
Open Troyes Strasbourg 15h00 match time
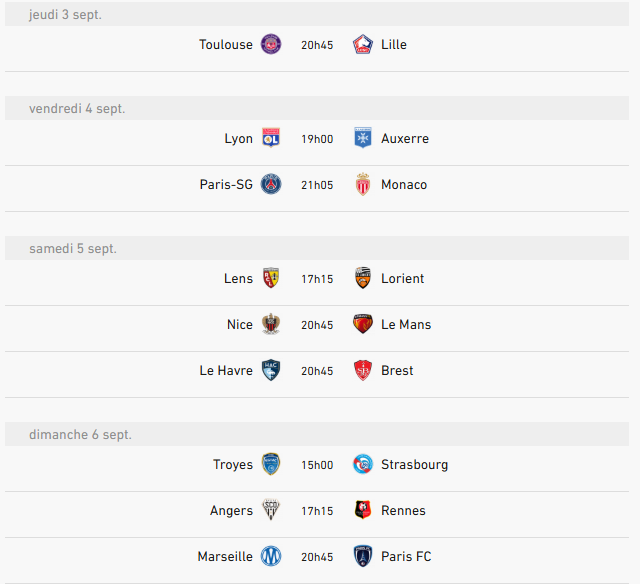(317, 465)
